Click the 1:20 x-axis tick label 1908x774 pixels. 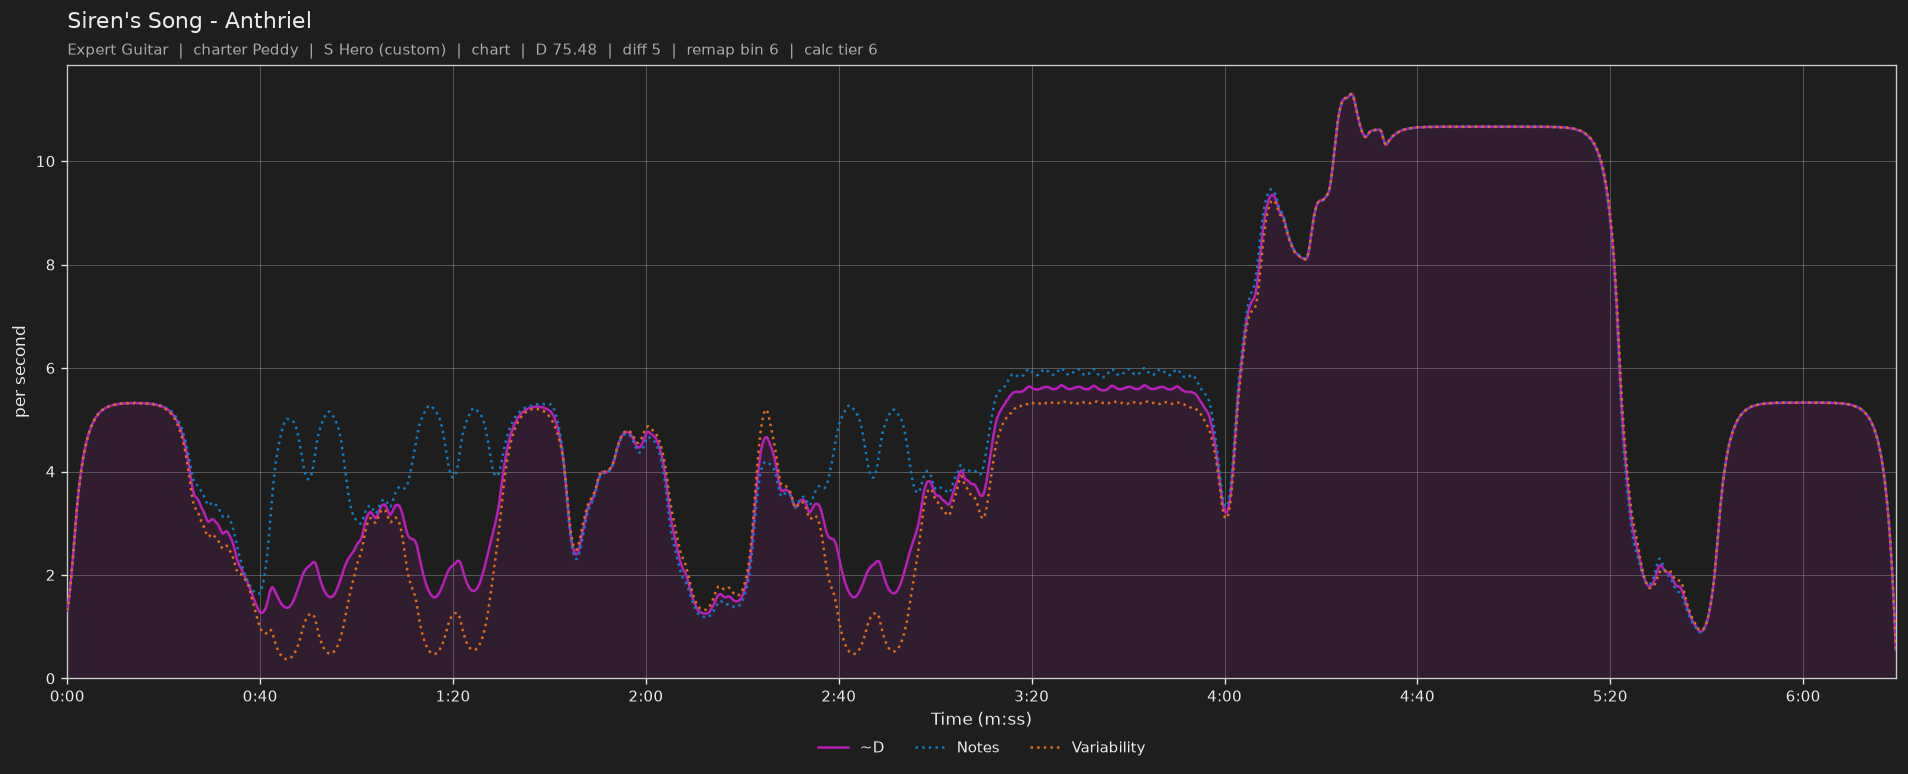coord(453,696)
